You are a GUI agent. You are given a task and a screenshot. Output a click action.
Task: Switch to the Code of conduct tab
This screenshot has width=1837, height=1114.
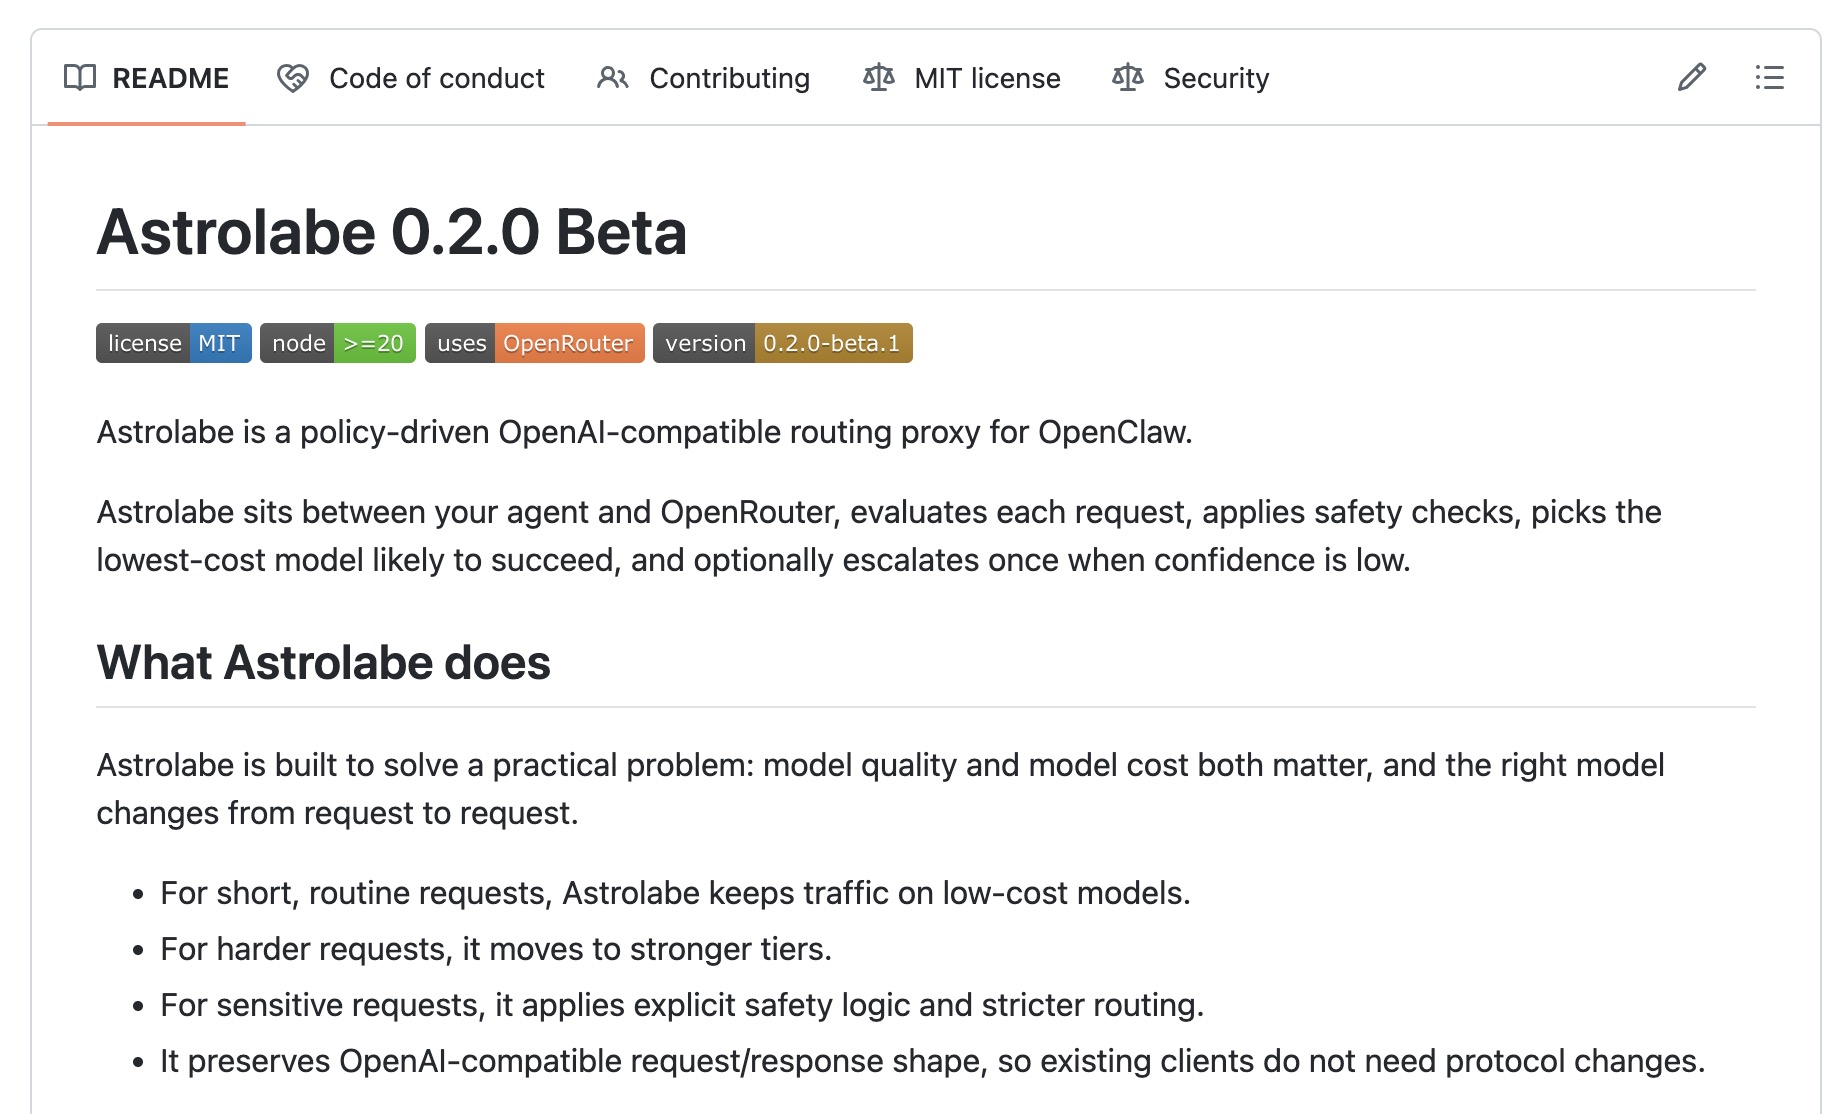coord(436,78)
